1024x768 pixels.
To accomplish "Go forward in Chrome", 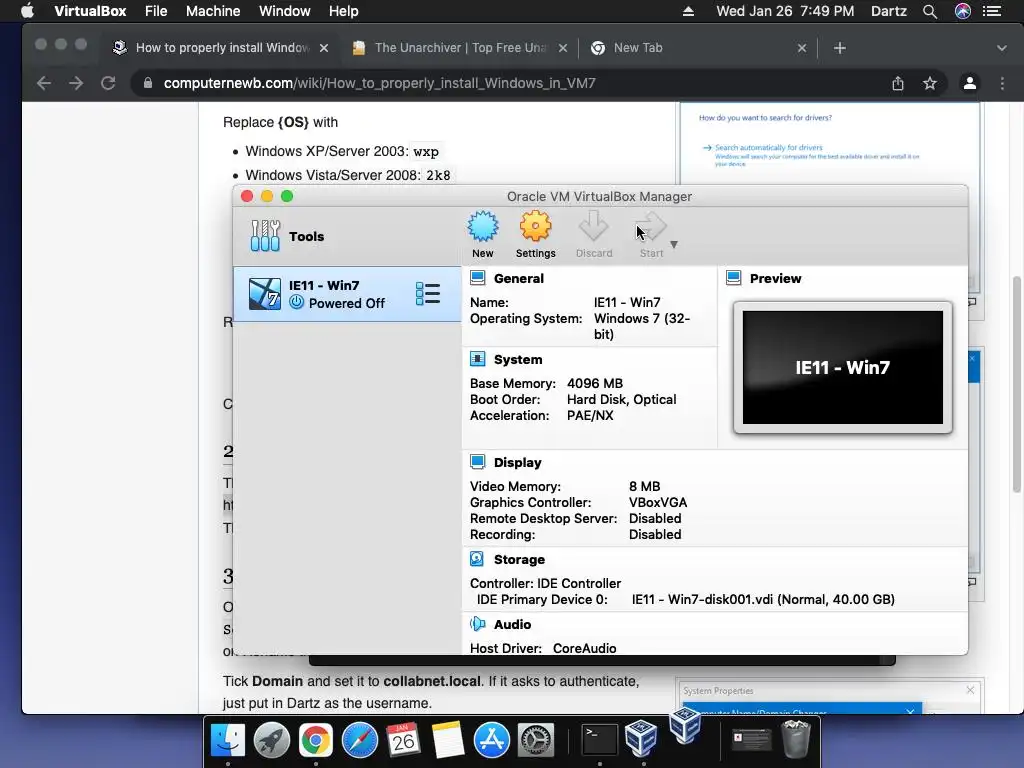I will click(x=76, y=83).
